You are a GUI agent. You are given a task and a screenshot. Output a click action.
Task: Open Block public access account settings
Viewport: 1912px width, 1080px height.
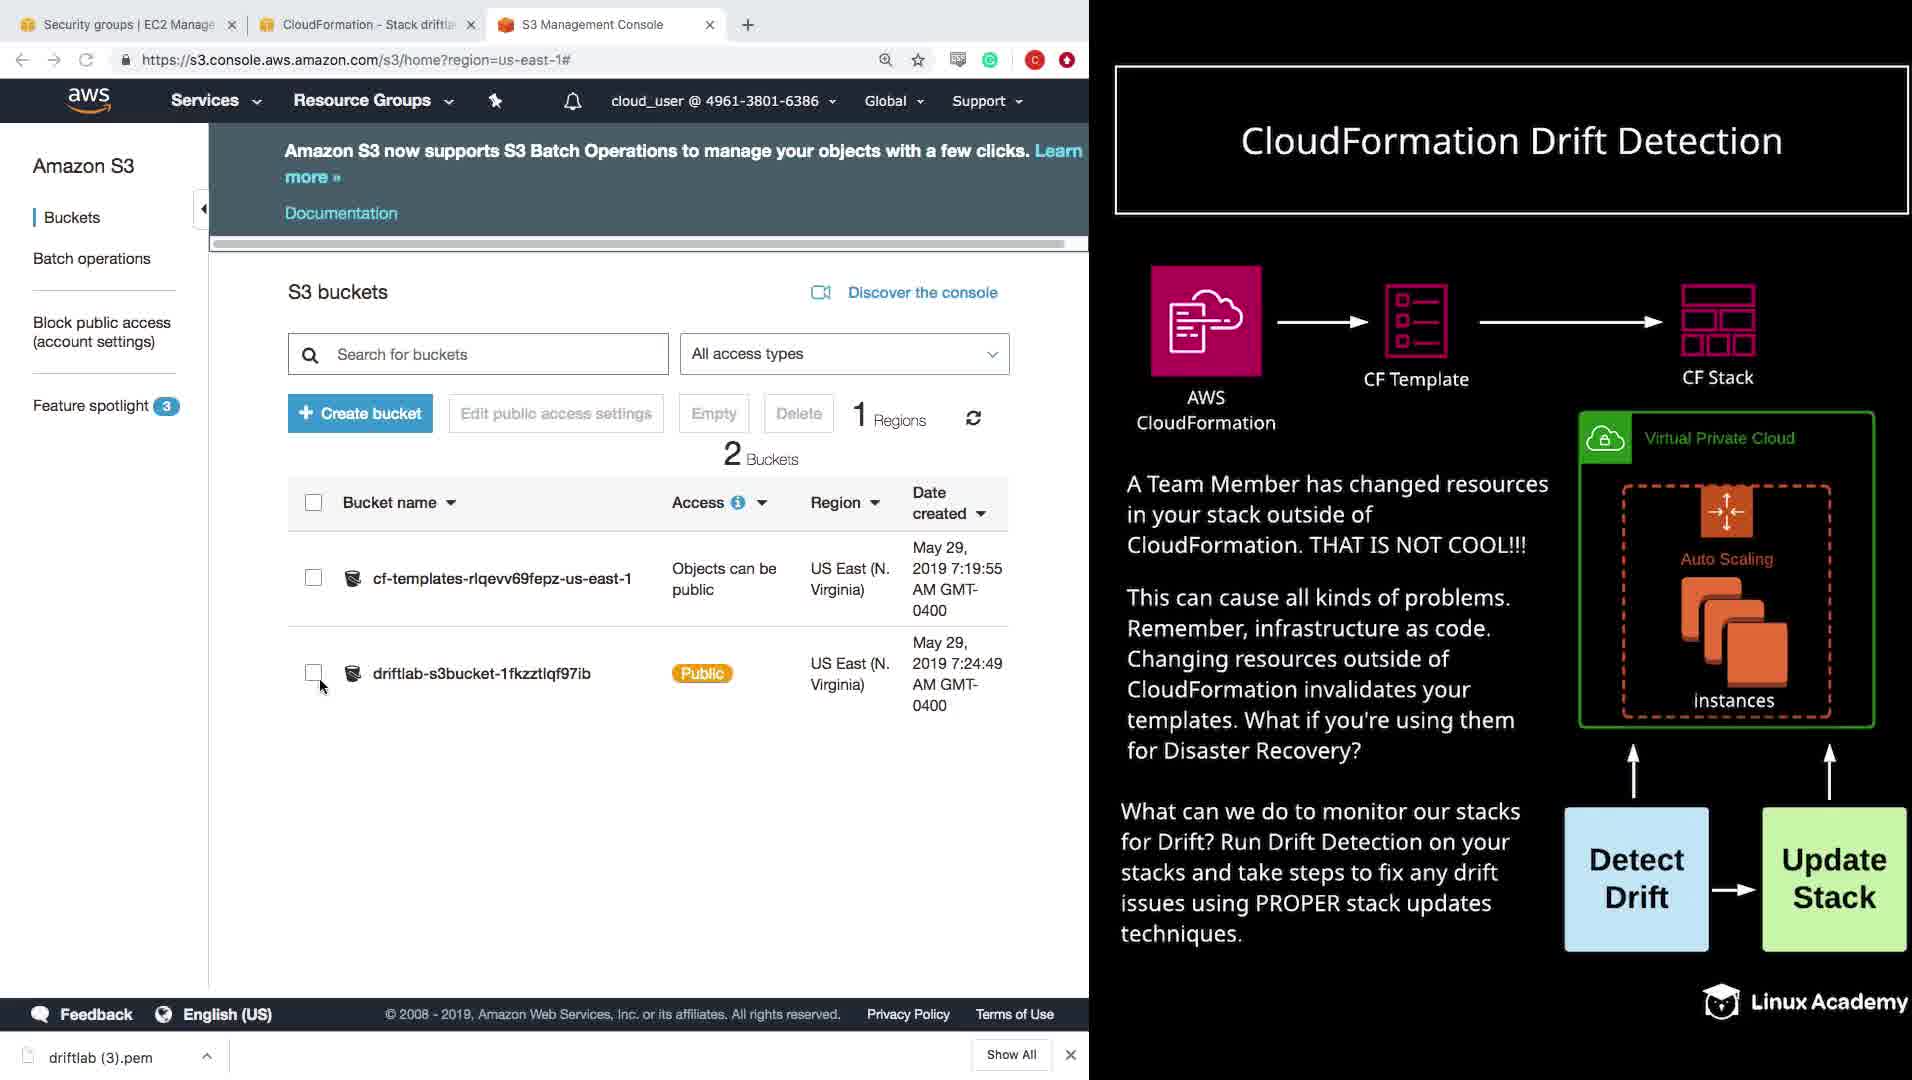point(102,332)
